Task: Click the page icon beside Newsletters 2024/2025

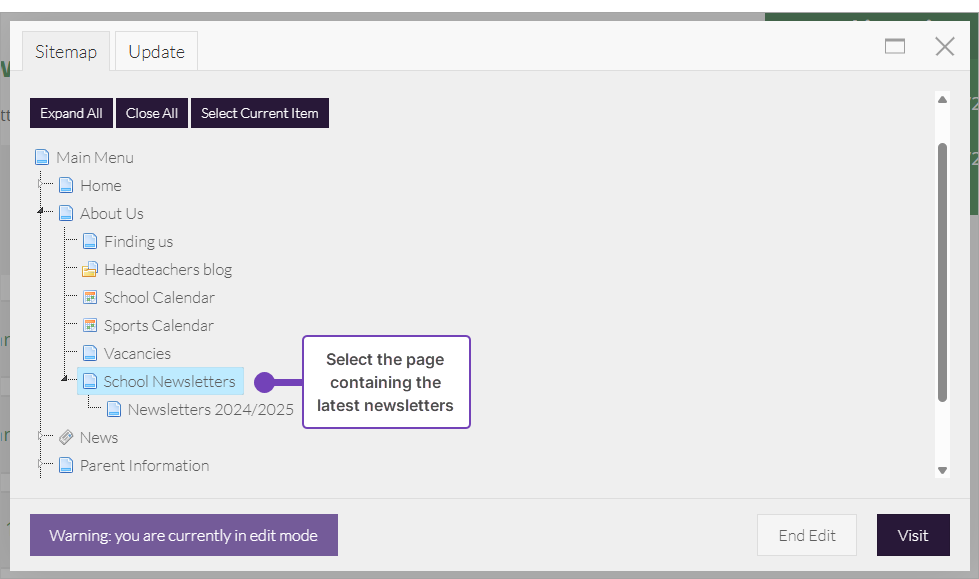Action: tap(114, 410)
